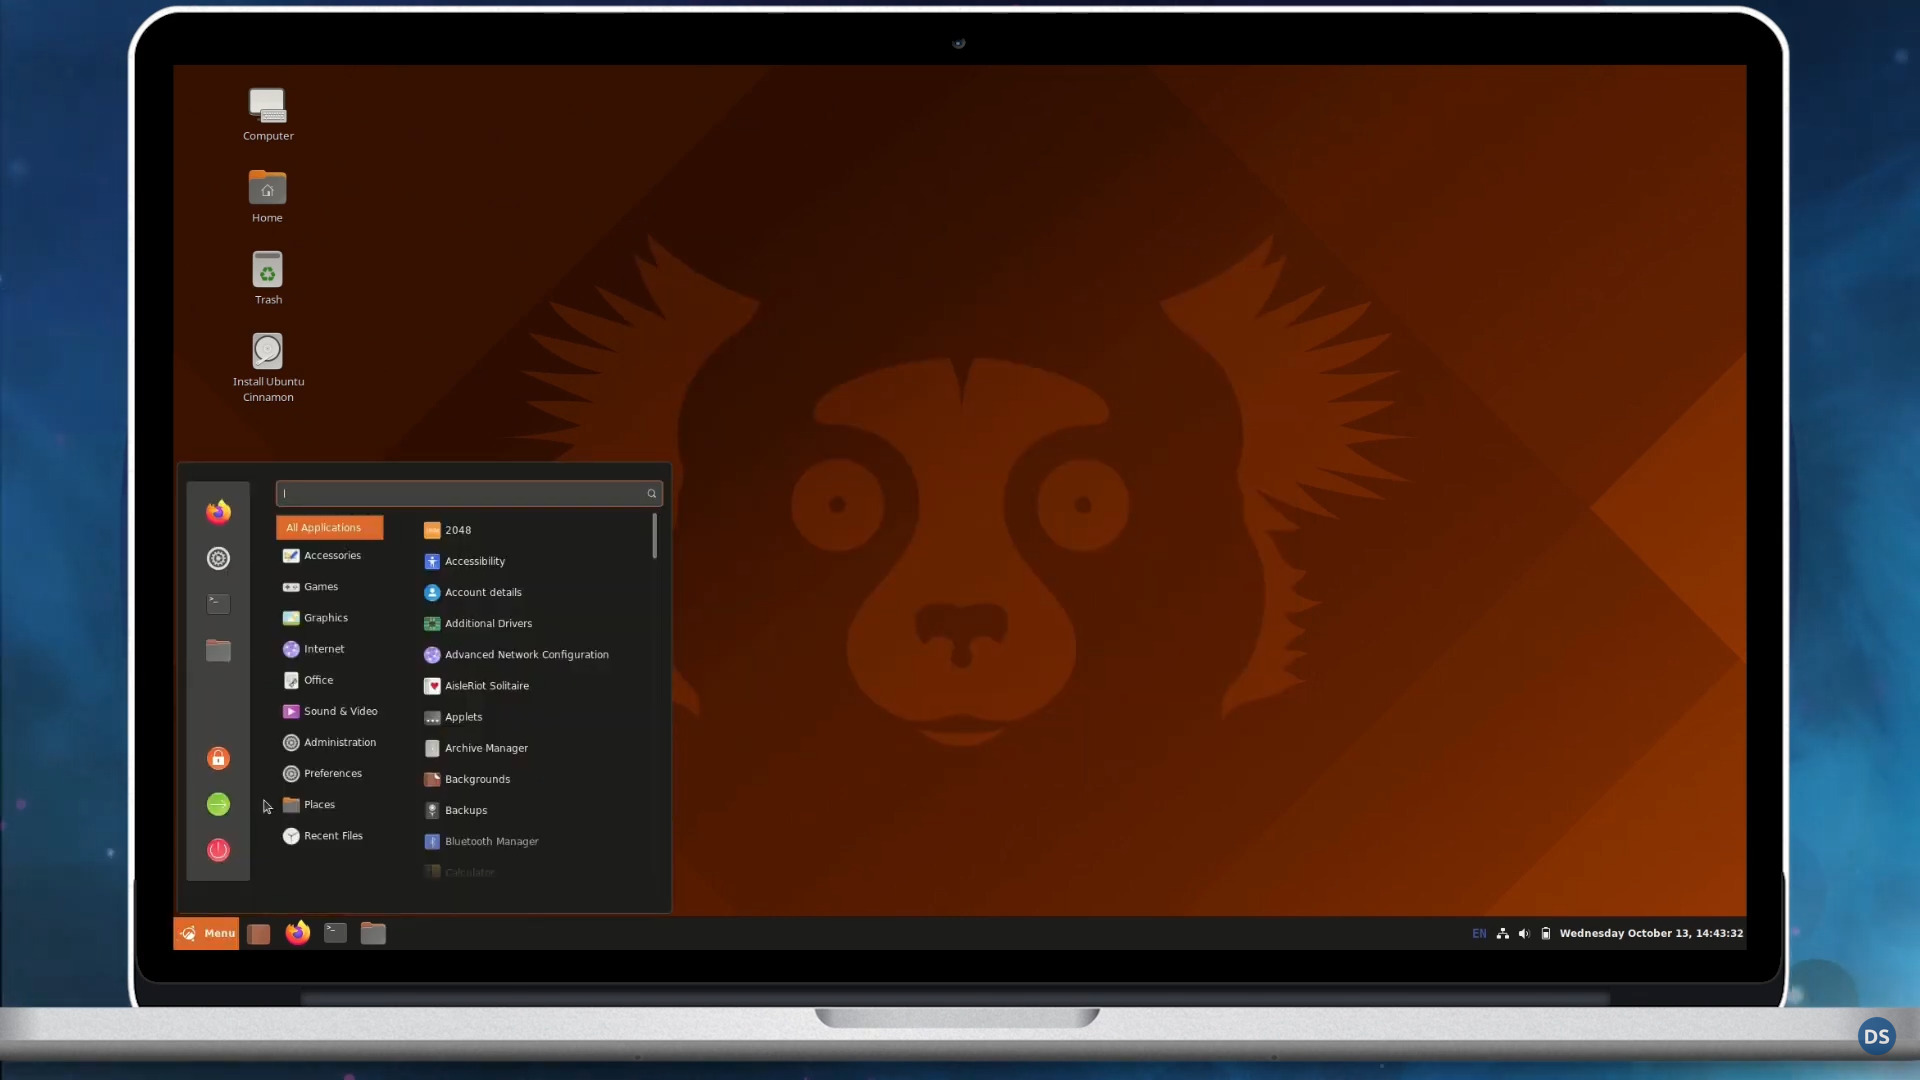Open Files icon in bottom taskbar
The width and height of the screenshot is (1920, 1080).
(373, 932)
